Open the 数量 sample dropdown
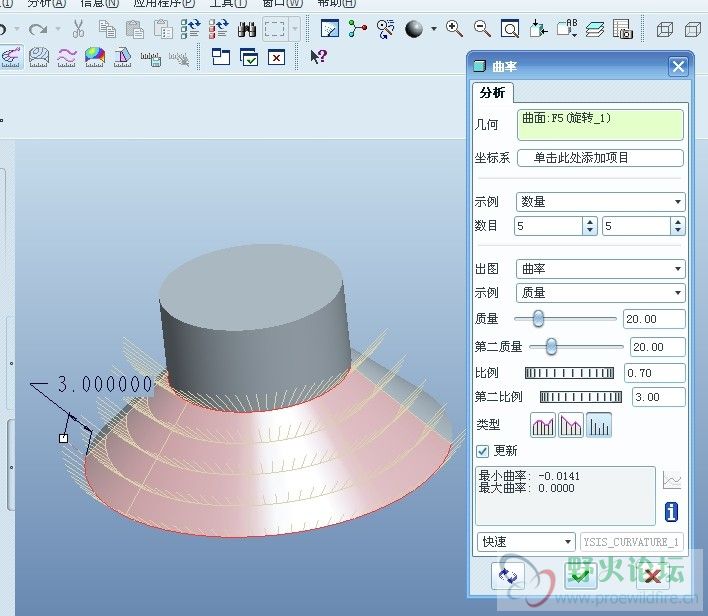The image size is (708, 616). point(601,201)
